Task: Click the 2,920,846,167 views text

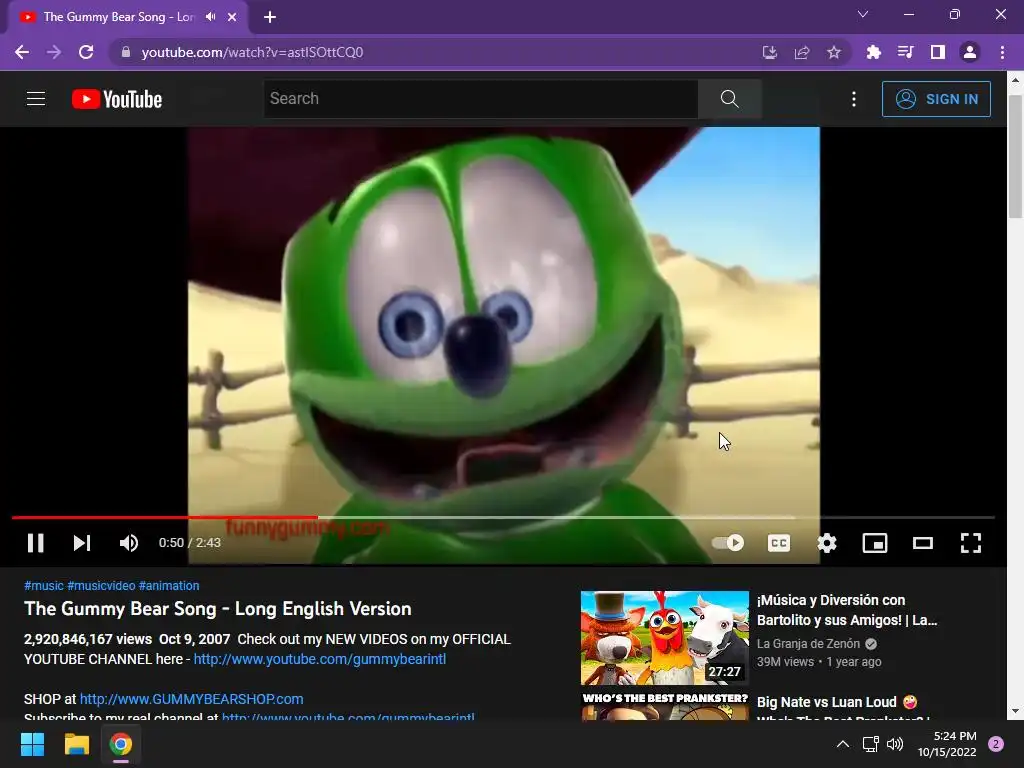Action: pyautogui.click(x=88, y=639)
